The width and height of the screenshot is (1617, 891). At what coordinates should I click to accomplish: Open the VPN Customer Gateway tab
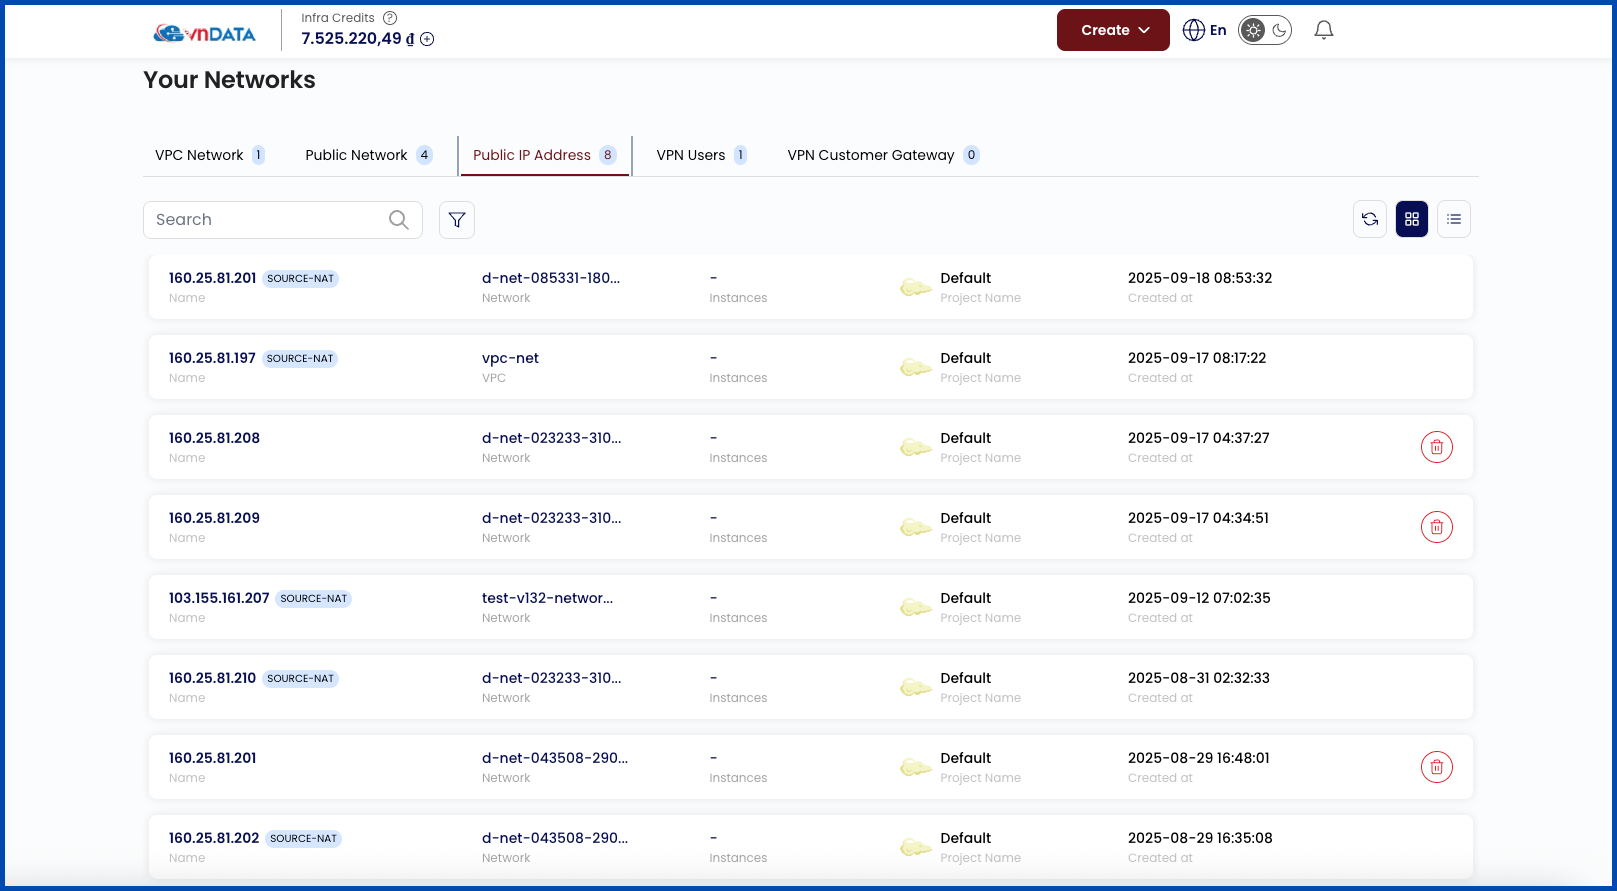click(883, 155)
